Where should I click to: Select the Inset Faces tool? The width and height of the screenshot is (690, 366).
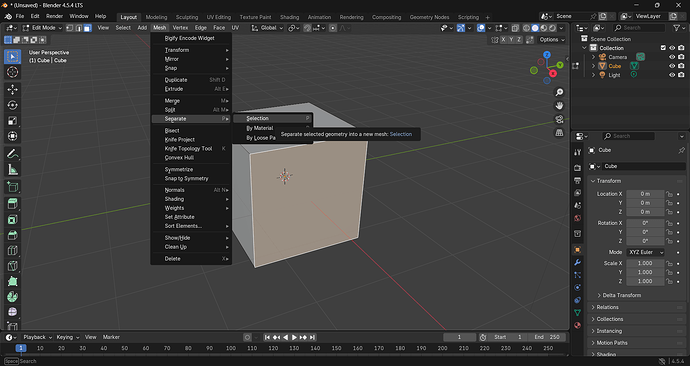[12, 220]
